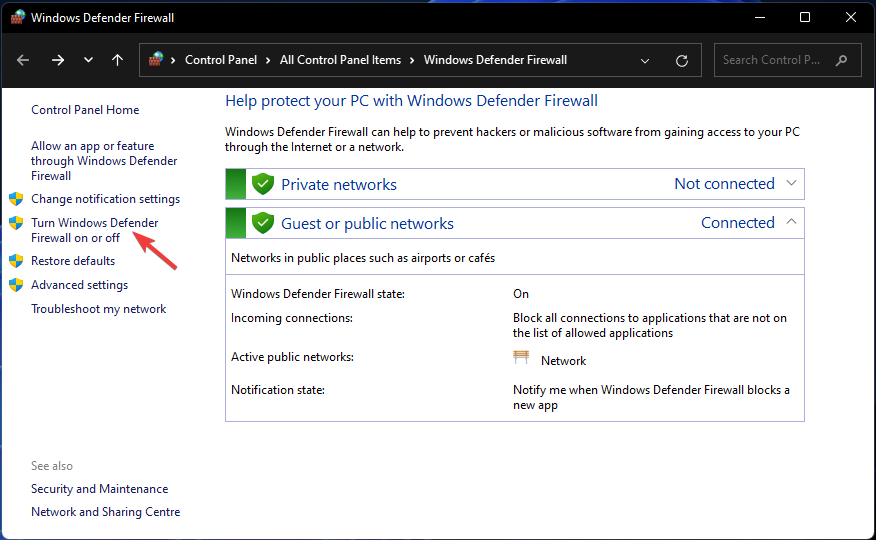Click Windows Defender Firewall state label

(x=318, y=294)
